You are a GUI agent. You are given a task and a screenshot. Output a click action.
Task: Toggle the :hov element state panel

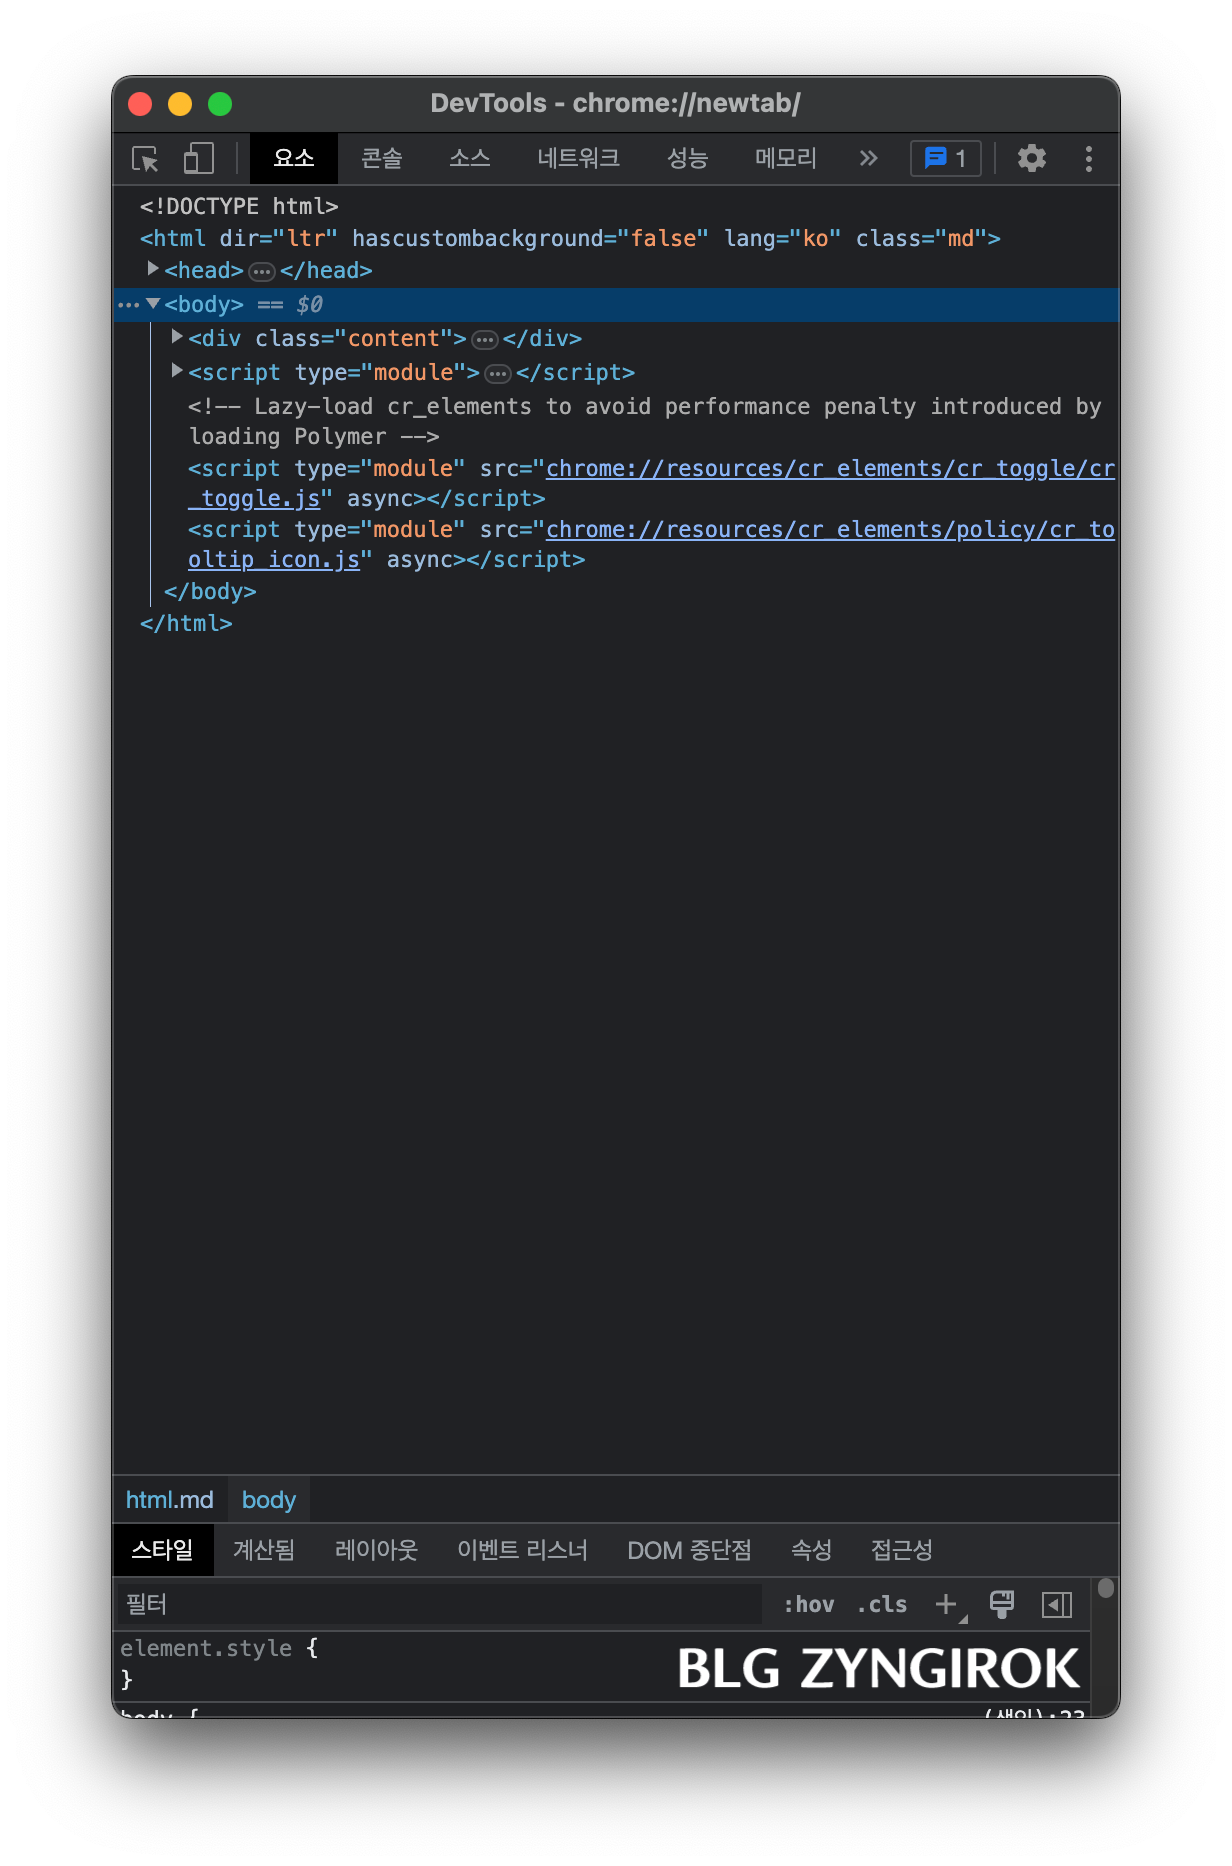[x=808, y=1604]
